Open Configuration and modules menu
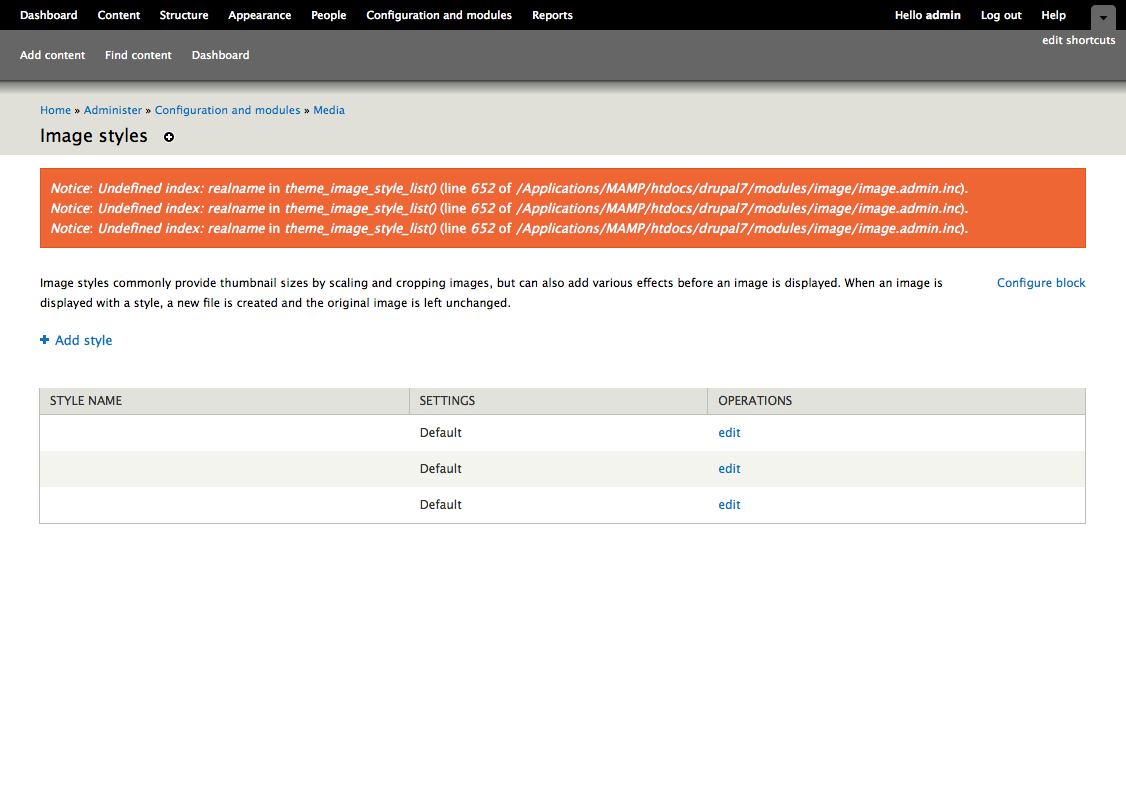 pyautogui.click(x=439, y=15)
